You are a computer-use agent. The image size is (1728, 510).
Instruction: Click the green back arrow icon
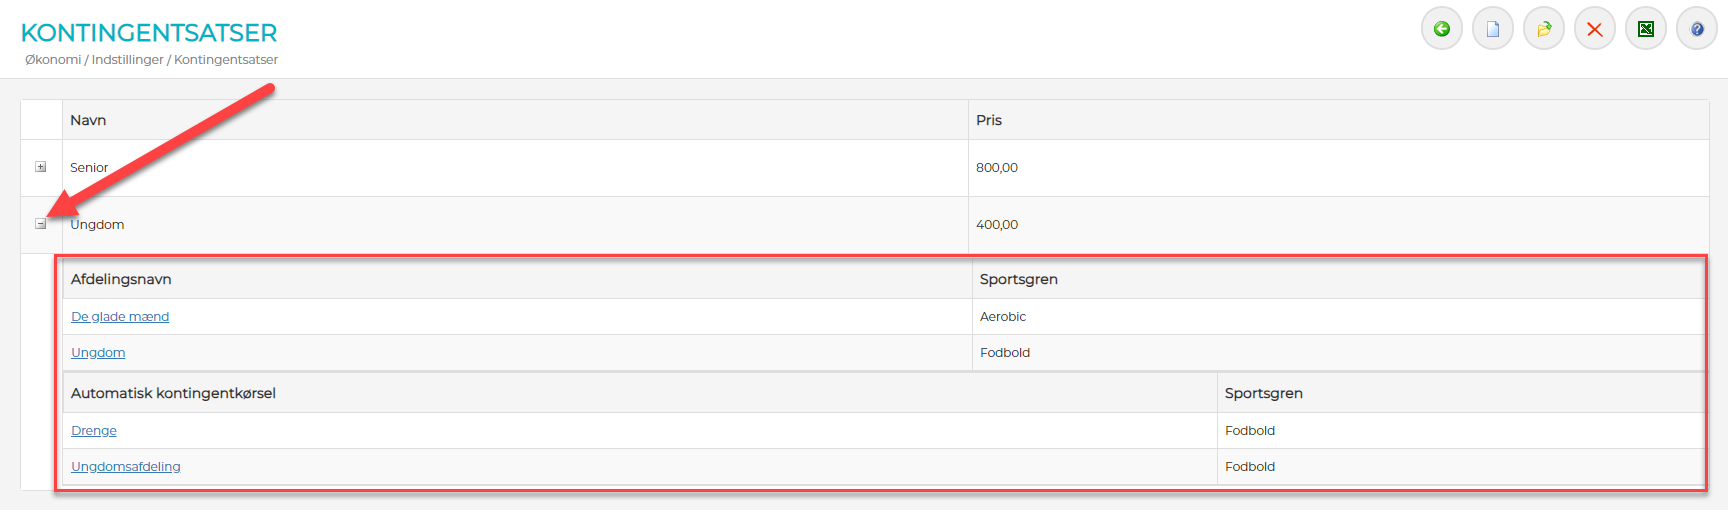pyautogui.click(x=1441, y=29)
